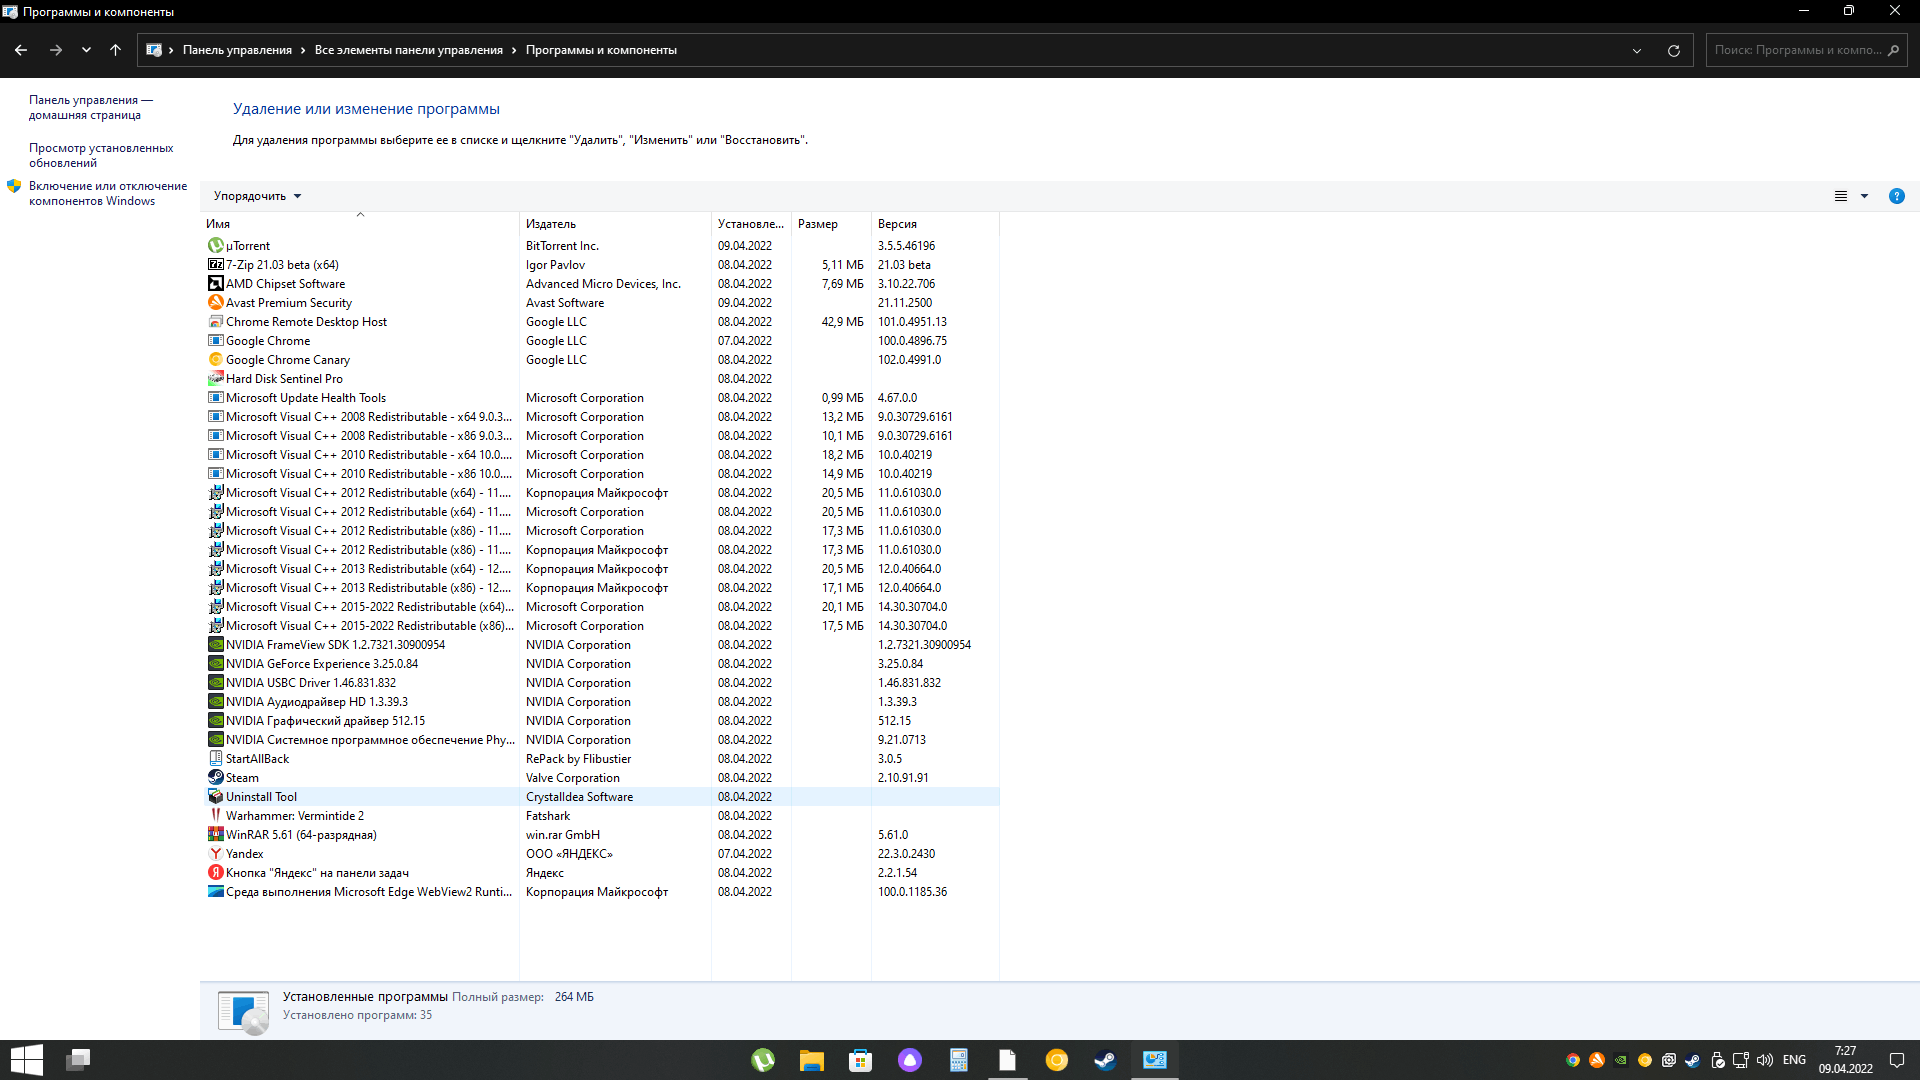The image size is (1920, 1080).
Task: Select the StartAllBack icon
Action: [215, 759]
